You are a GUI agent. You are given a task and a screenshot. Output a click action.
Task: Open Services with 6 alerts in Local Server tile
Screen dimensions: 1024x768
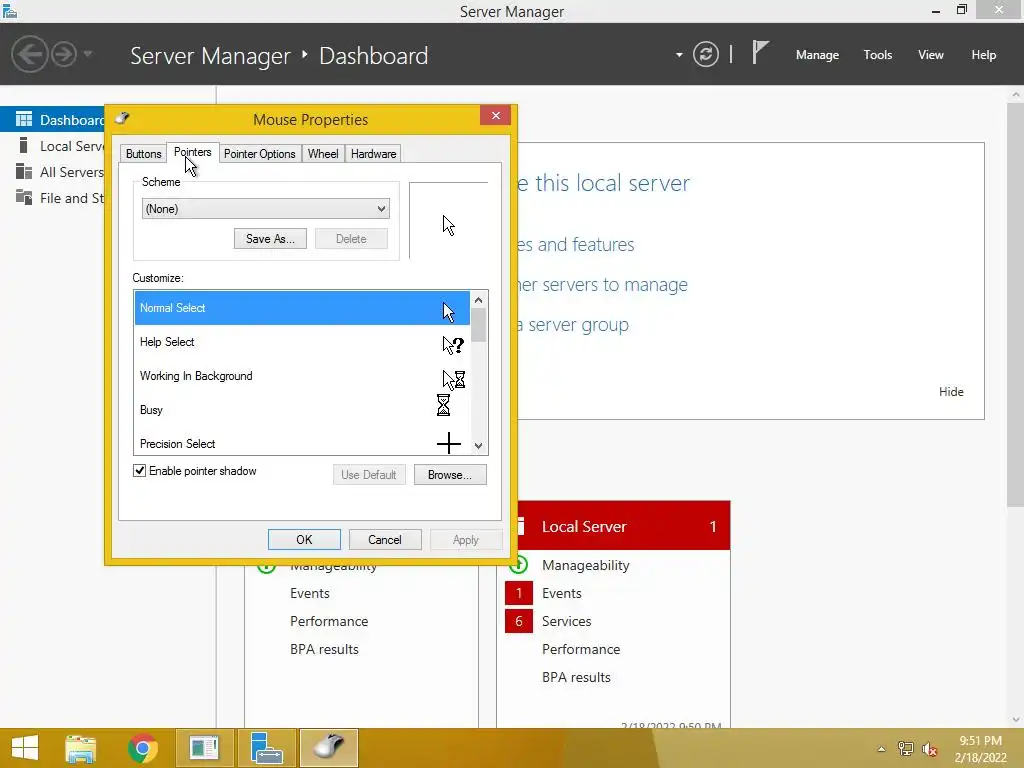pyautogui.click(x=566, y=621)
